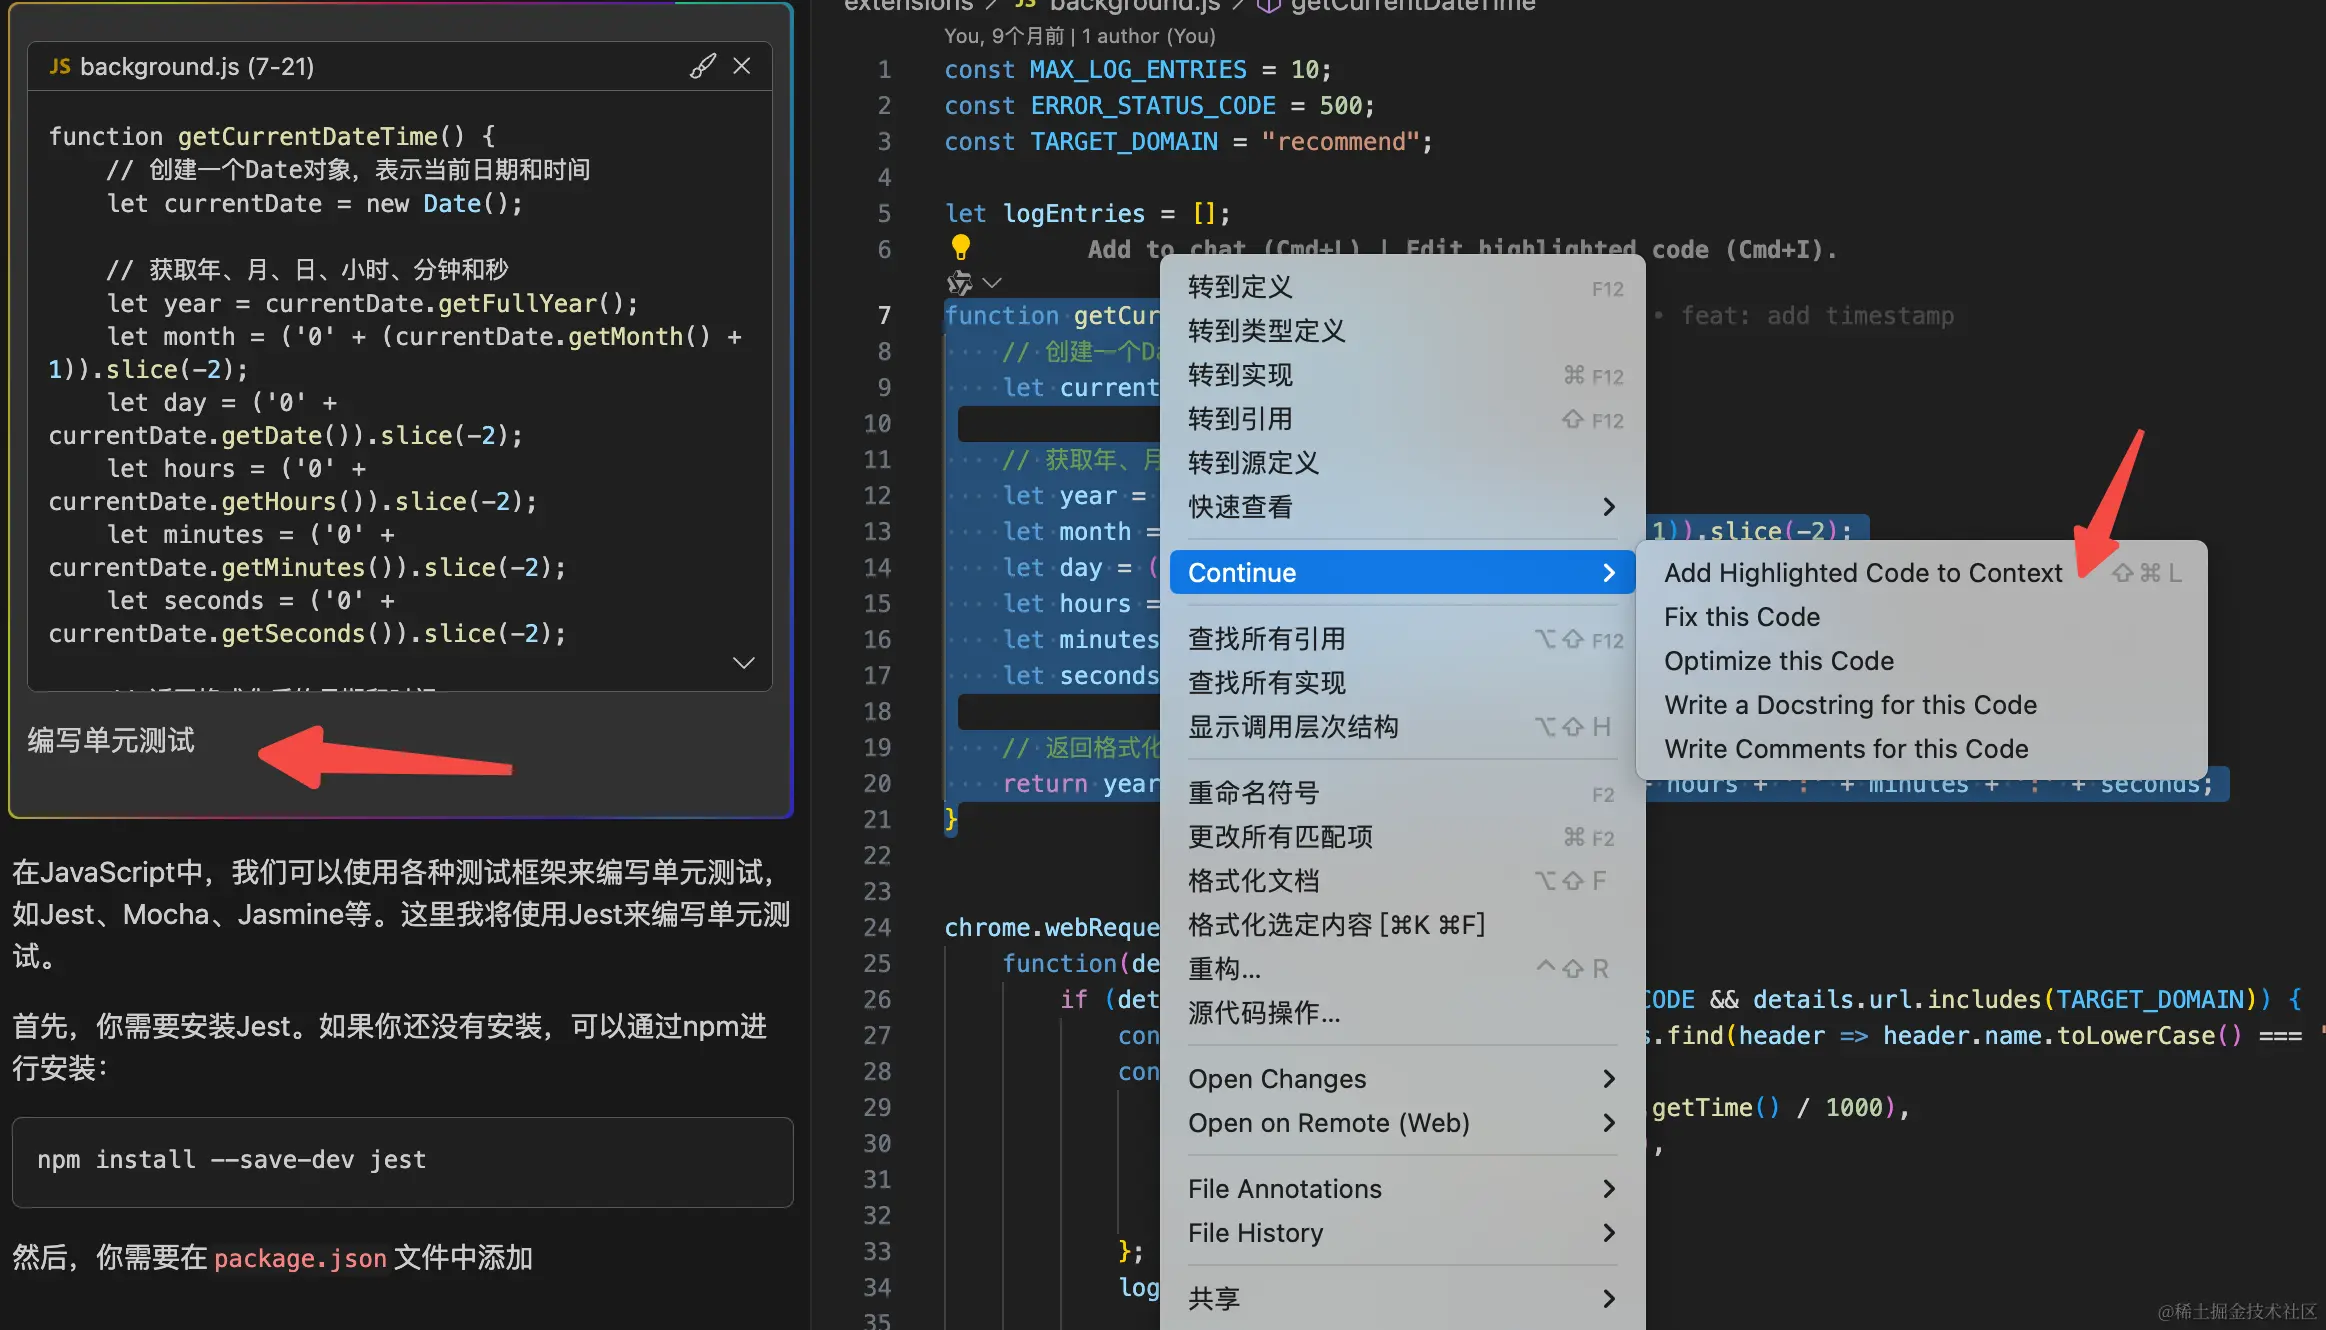2326x1330 pixels.
Task: Expand the collapsed code snippet with down chevron
Action: click(x=743, y=663)
